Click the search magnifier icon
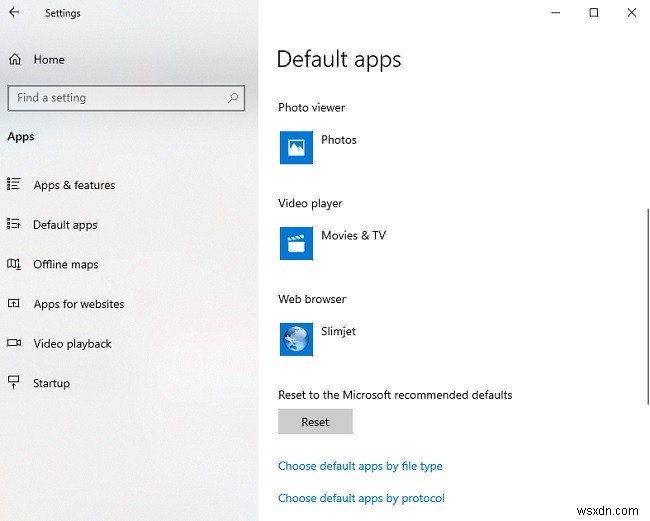This screenshot has height=521, width=650. click(233, 98)
